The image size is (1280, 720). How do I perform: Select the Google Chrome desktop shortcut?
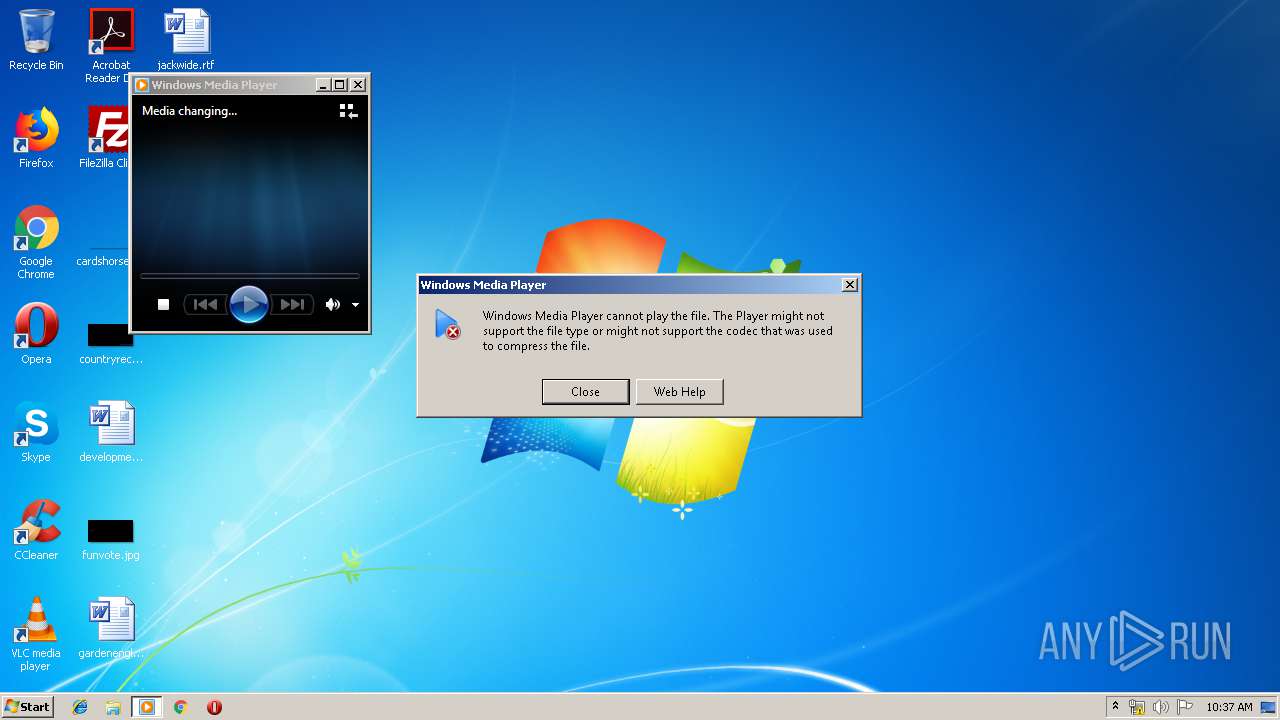36,242
